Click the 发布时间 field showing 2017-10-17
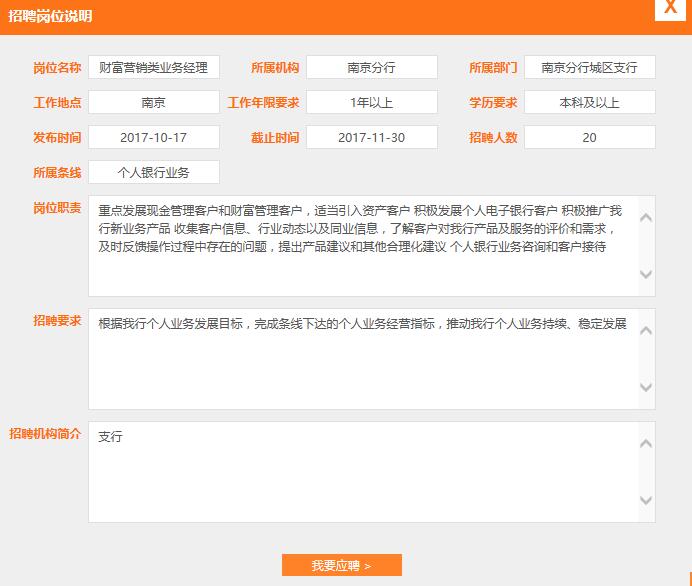692x586 pixels. (x=153, y=137)
